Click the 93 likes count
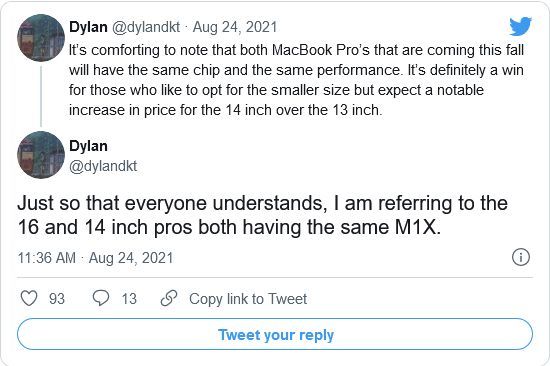 (57, 299)
